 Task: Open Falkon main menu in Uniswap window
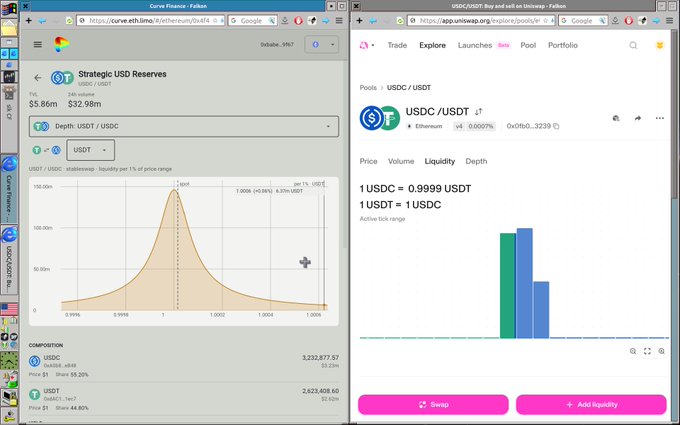coord(670,20)
